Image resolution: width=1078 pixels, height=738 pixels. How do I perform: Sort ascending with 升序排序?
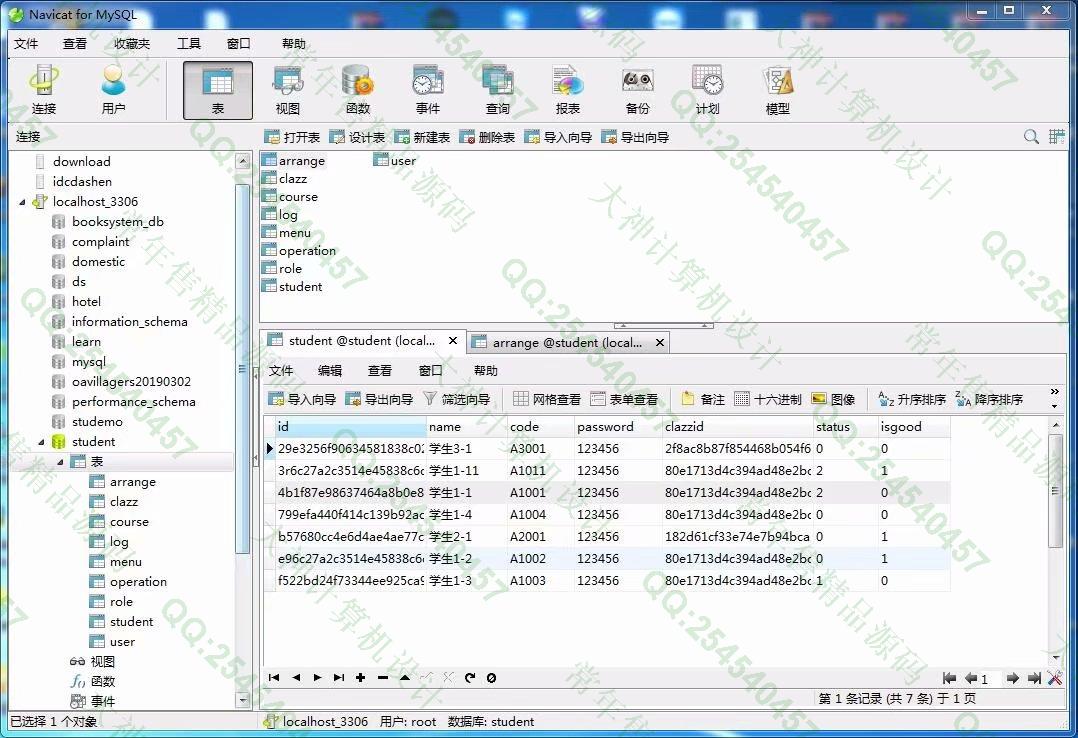click(x=912, y=399)
